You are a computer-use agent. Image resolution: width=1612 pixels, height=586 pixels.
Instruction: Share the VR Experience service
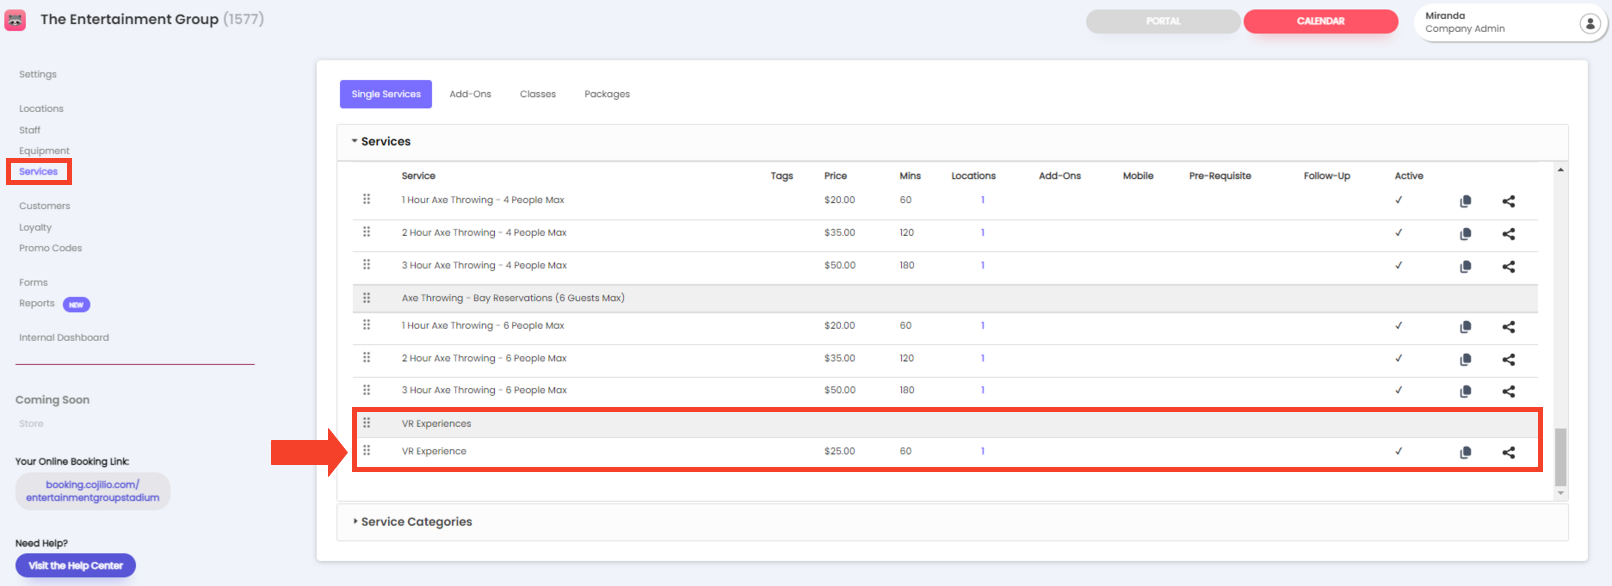pos(1508,452)
